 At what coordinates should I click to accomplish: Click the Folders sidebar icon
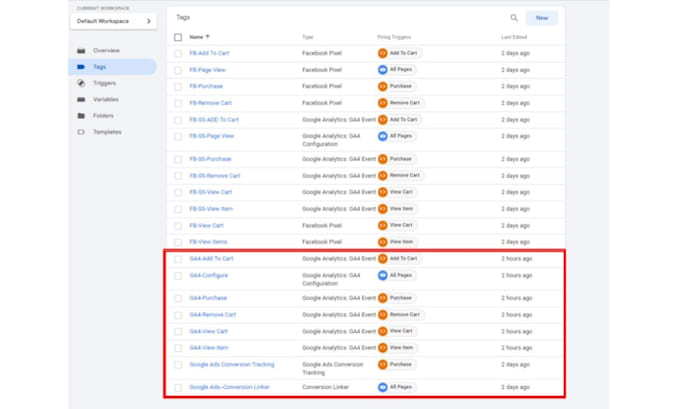coord(81,116)
